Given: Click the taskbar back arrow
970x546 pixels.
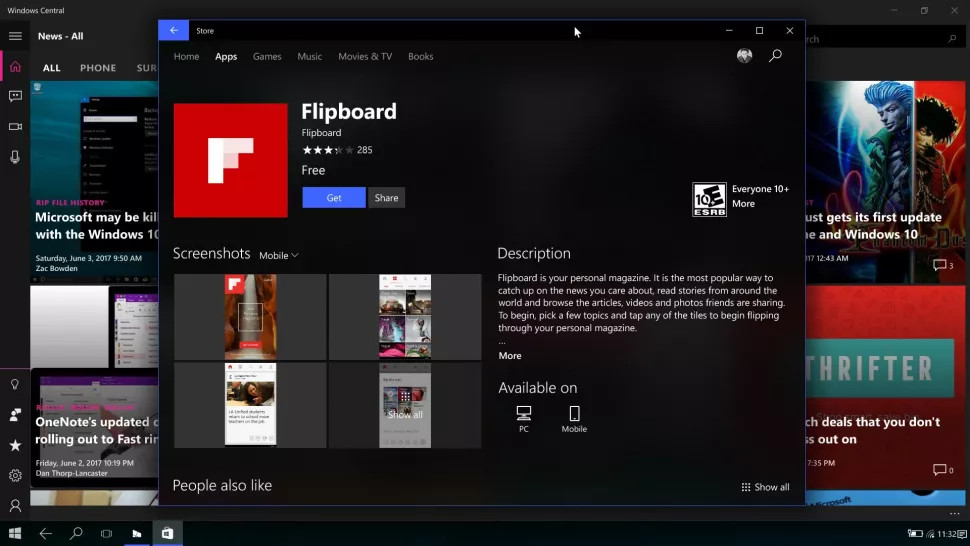Looking at the screenshot, I should click(45, 533).
